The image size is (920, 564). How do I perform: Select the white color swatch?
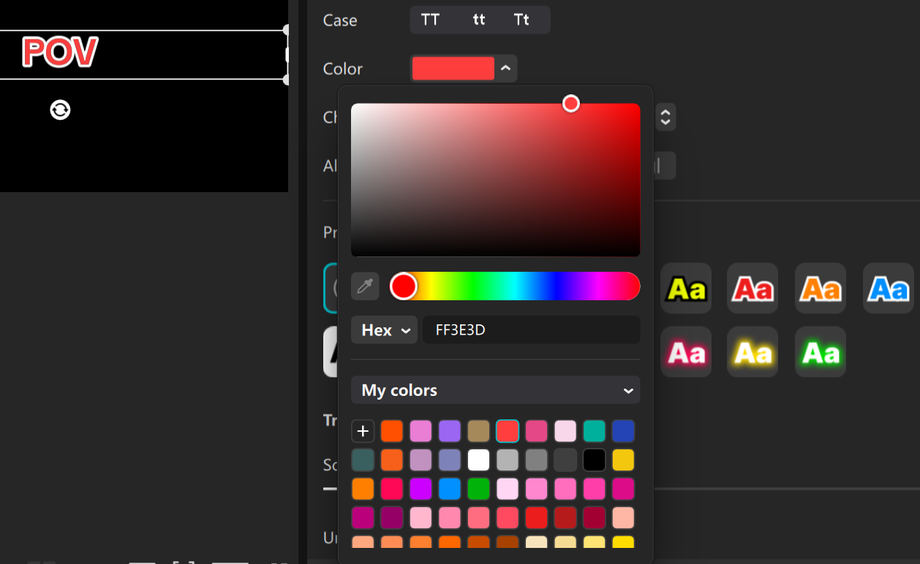click(x=479, y=460)
